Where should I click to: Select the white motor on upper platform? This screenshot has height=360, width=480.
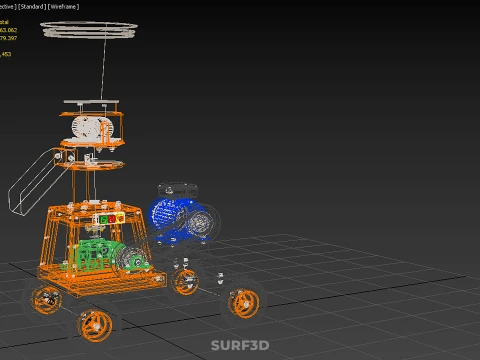pyautogui.click(x=92, y=127)
